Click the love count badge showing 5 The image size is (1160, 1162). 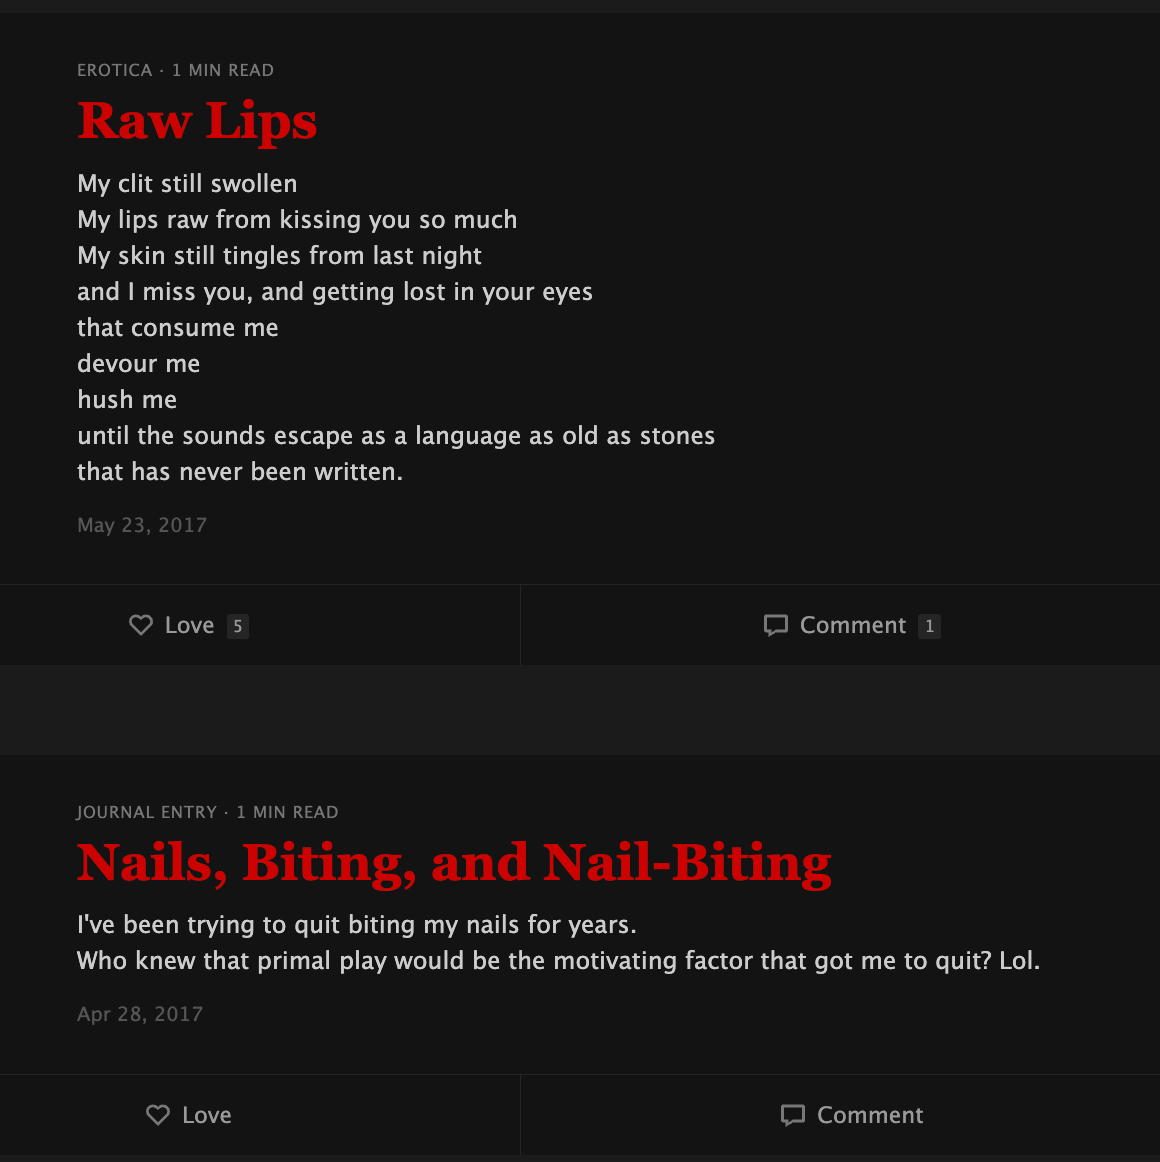238,626
